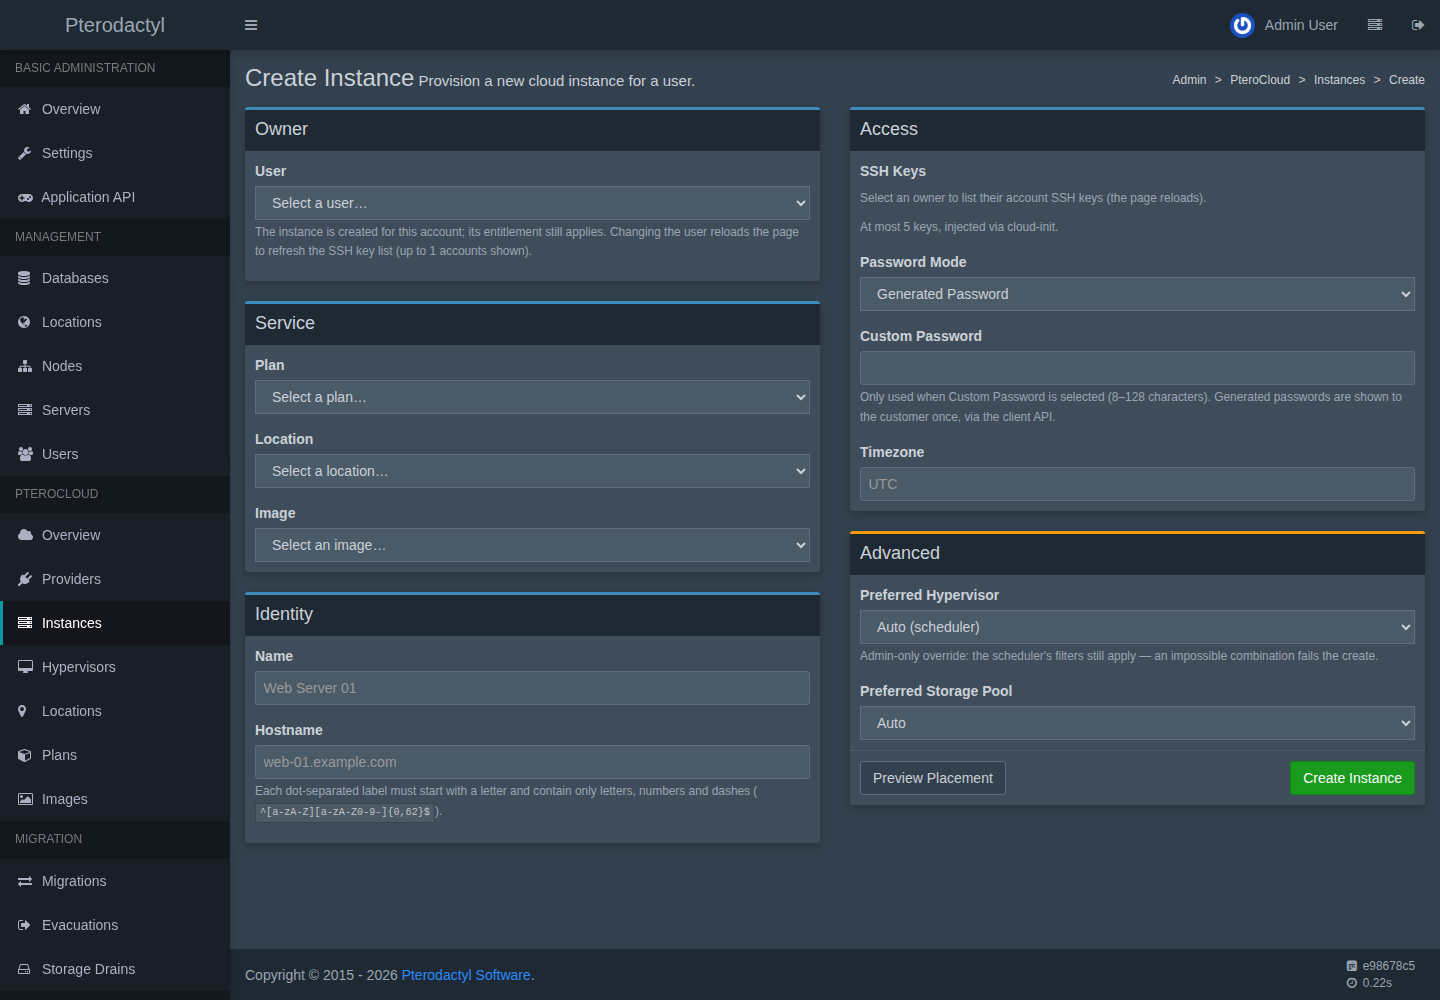Focus the Timezone input field
Viewport: 1440px width, 1000px height.
point(1137,484)
